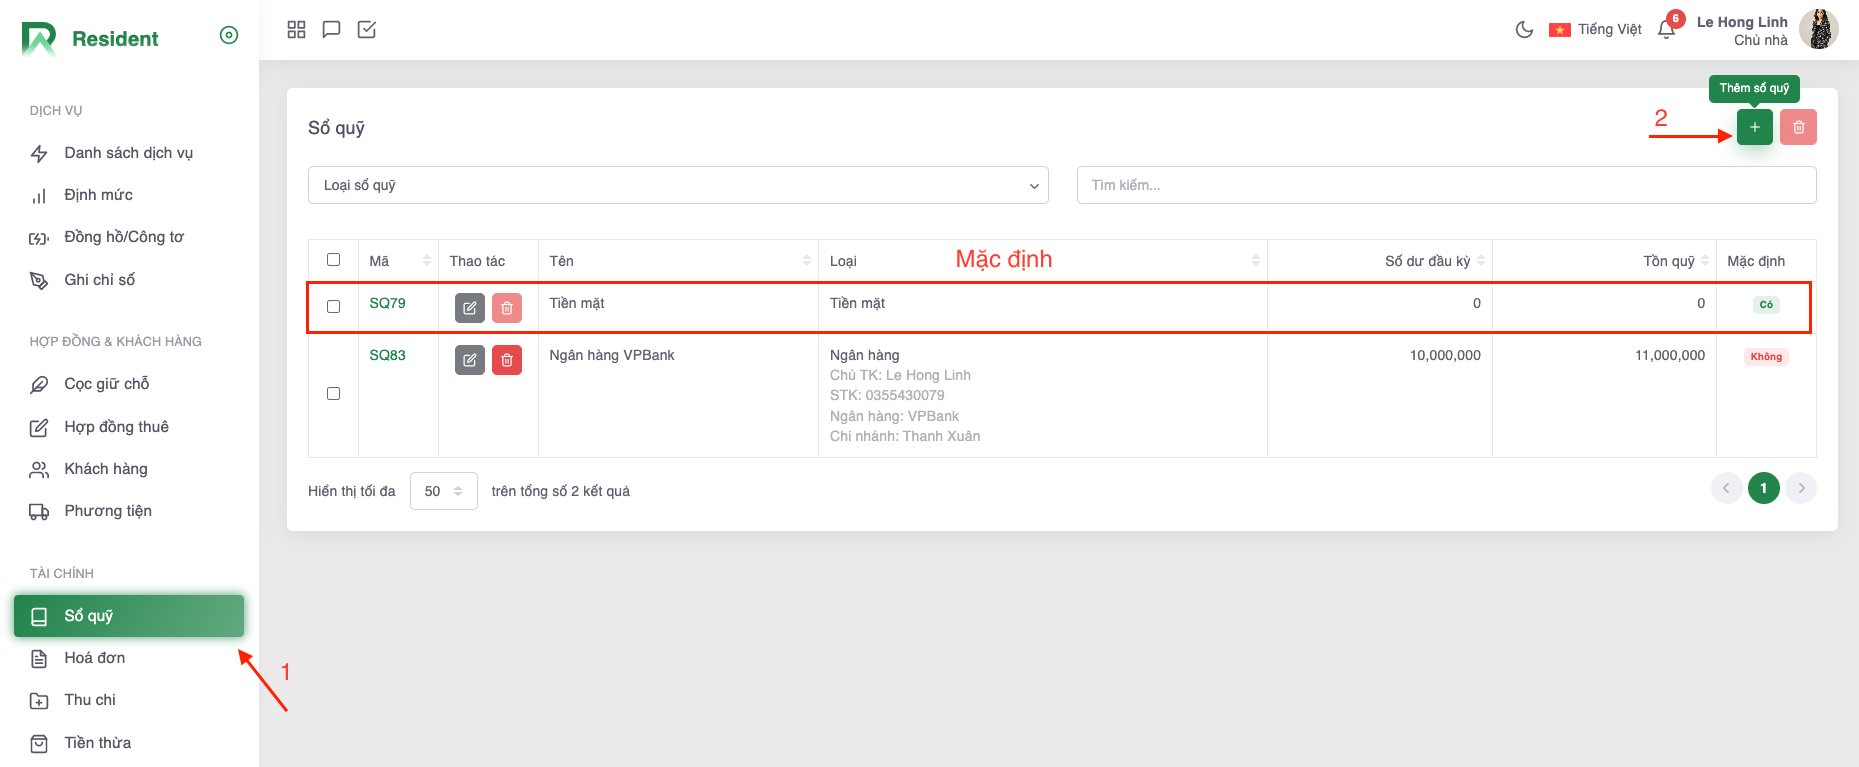Expand the Loại sổ quỹ dropdown

[x=678, y=185]
